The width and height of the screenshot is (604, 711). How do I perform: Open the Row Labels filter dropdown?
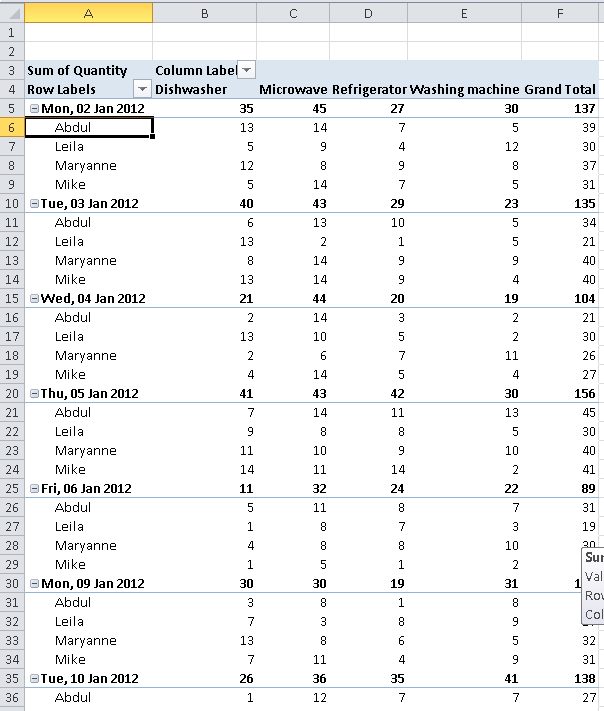click(x=142, y=89)
